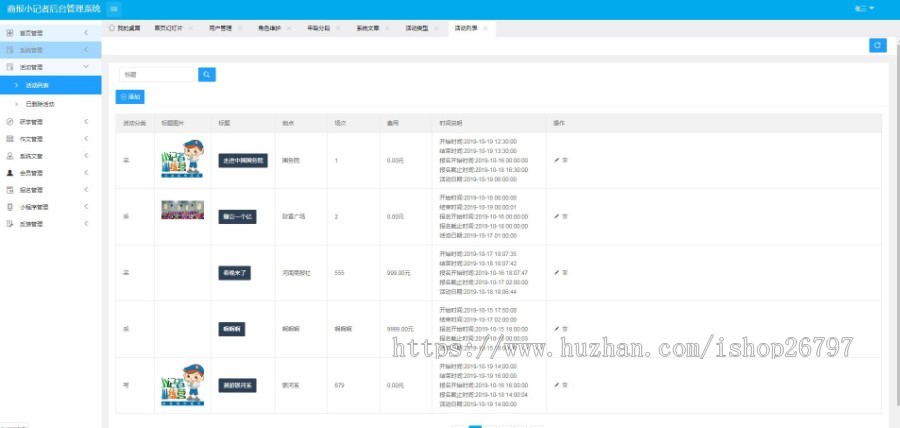Click the 系统文章 sidebar icon

tap(10, 156)
